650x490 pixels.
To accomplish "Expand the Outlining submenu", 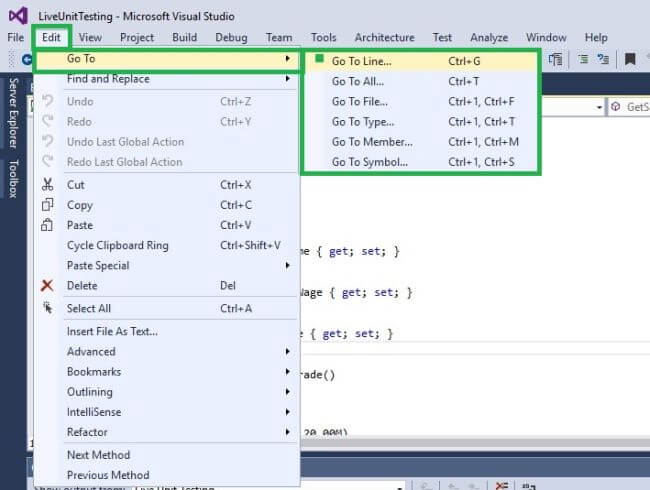I will click(287, 392).
